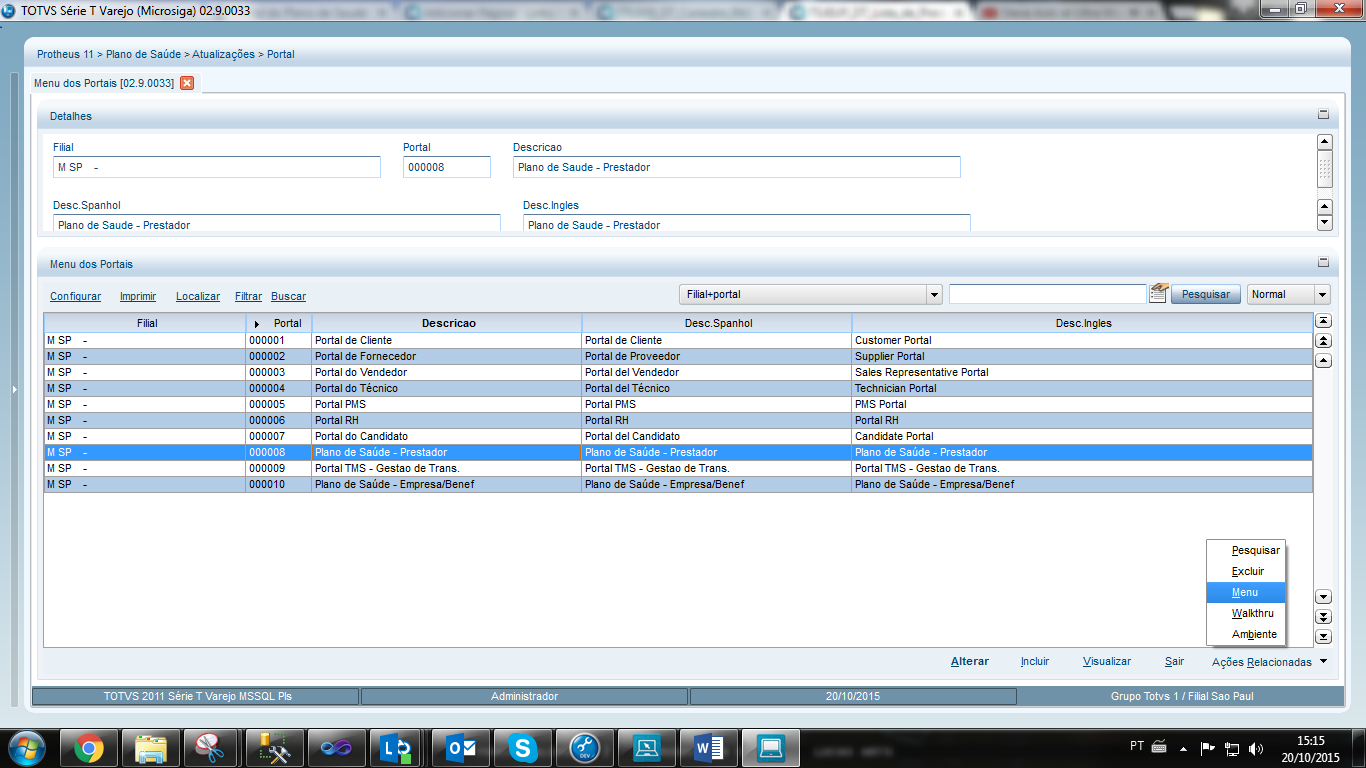Open Windows Explorer from the taskbar

click(x=150, y=748)
